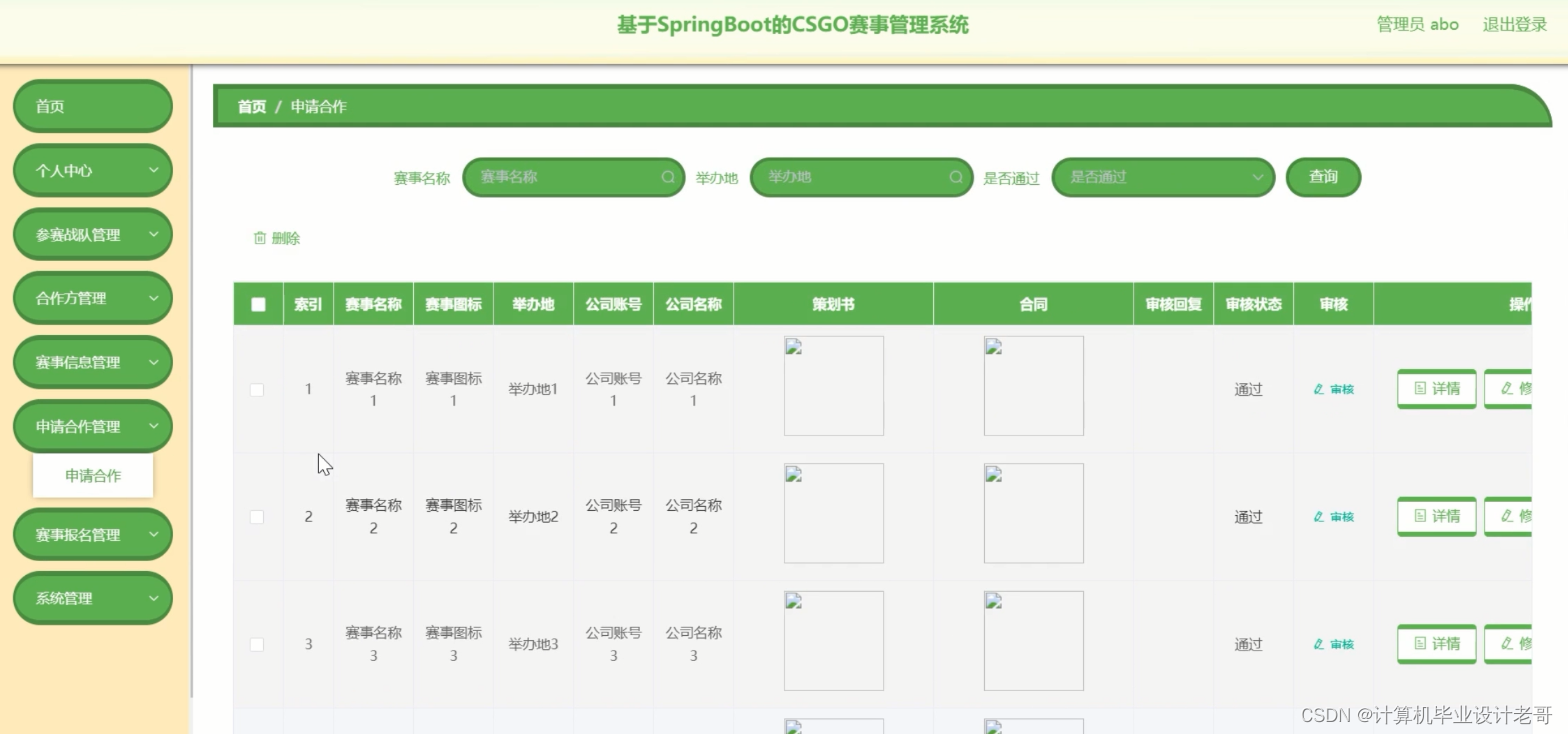1568x734 pixels.
Task: Expand the 合作方管理 sidebar menu
Action: coord(92,298)
